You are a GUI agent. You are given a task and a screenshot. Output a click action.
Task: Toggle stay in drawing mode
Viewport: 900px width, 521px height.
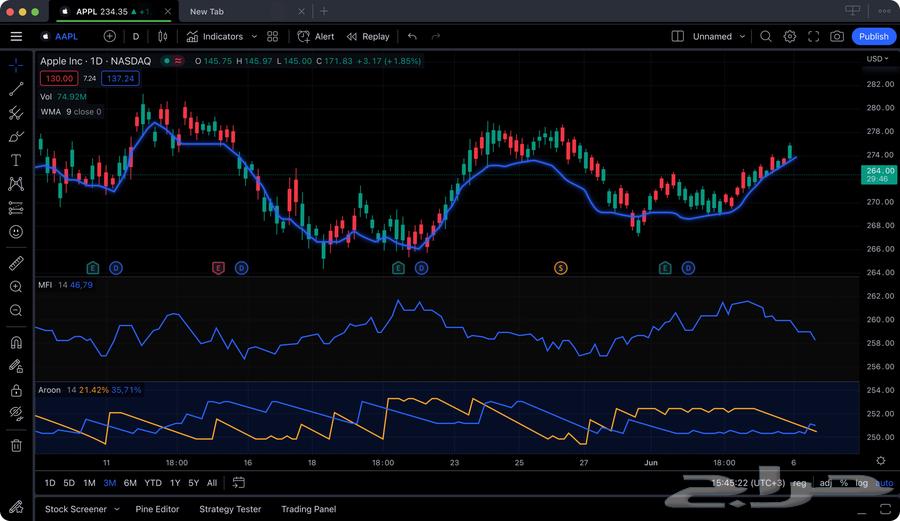tap(16, 366)
